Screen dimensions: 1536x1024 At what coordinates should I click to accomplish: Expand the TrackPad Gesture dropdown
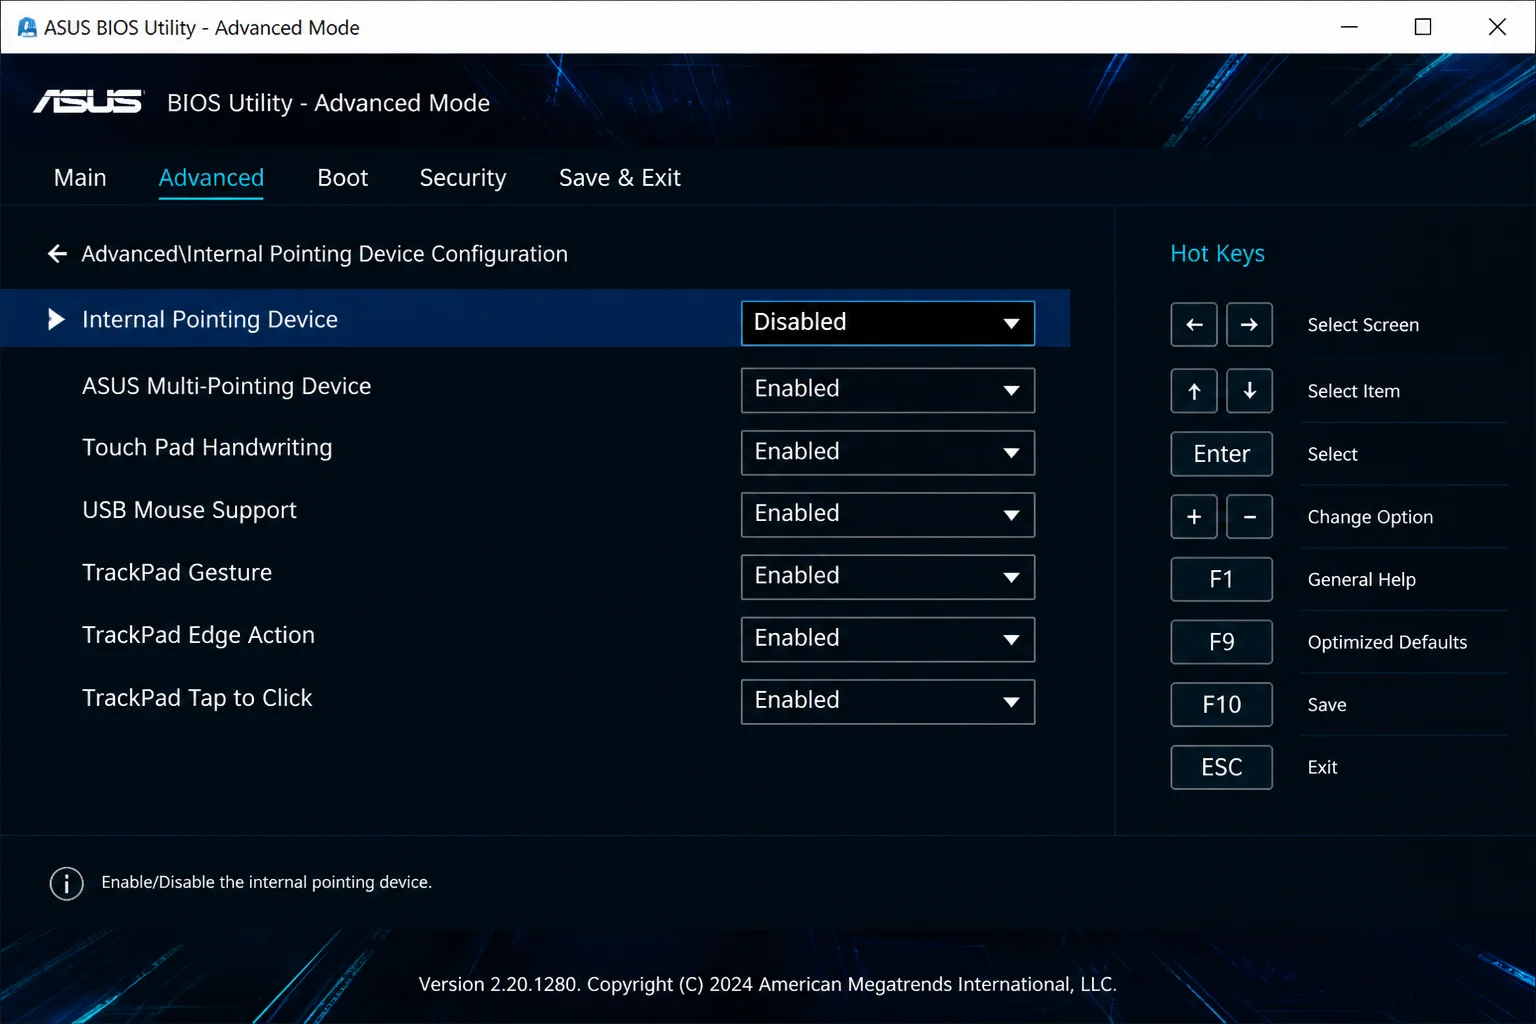click(x=888, y=577)
